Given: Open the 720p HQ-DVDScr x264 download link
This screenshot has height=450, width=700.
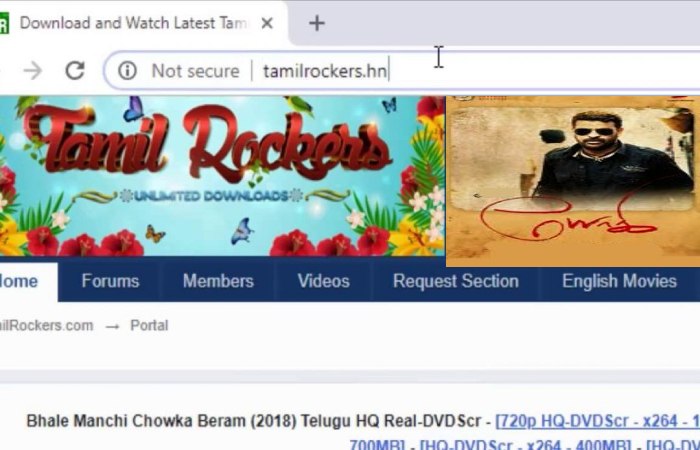Looking at the screenshot, I should [598, 421].
